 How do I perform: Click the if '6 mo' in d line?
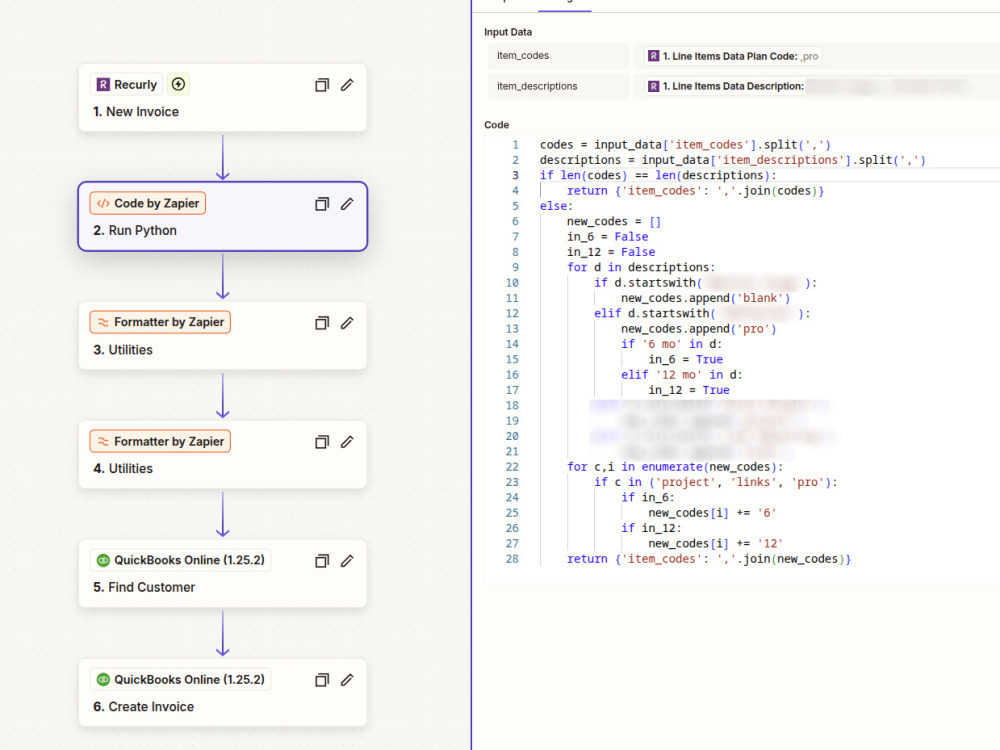[672, 344]
